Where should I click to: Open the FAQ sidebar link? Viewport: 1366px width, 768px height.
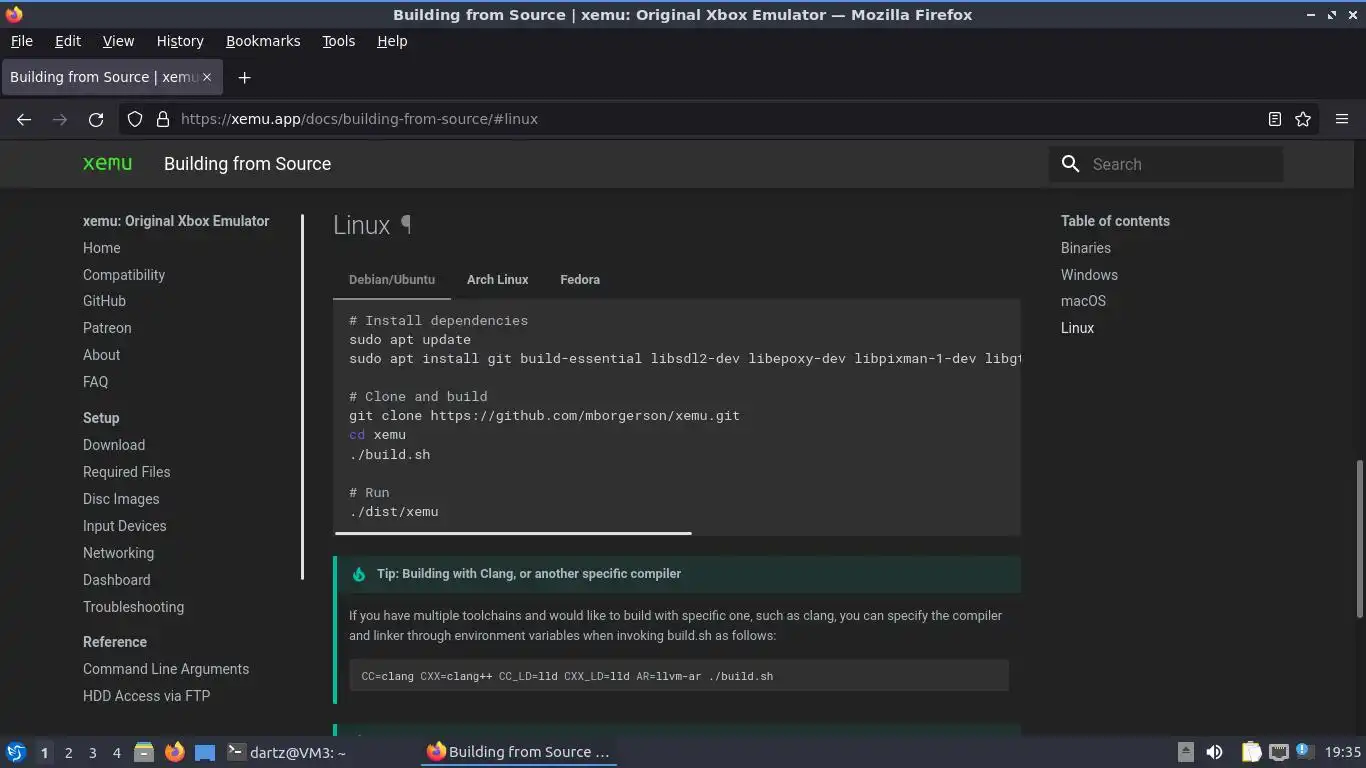click(95, 382)
